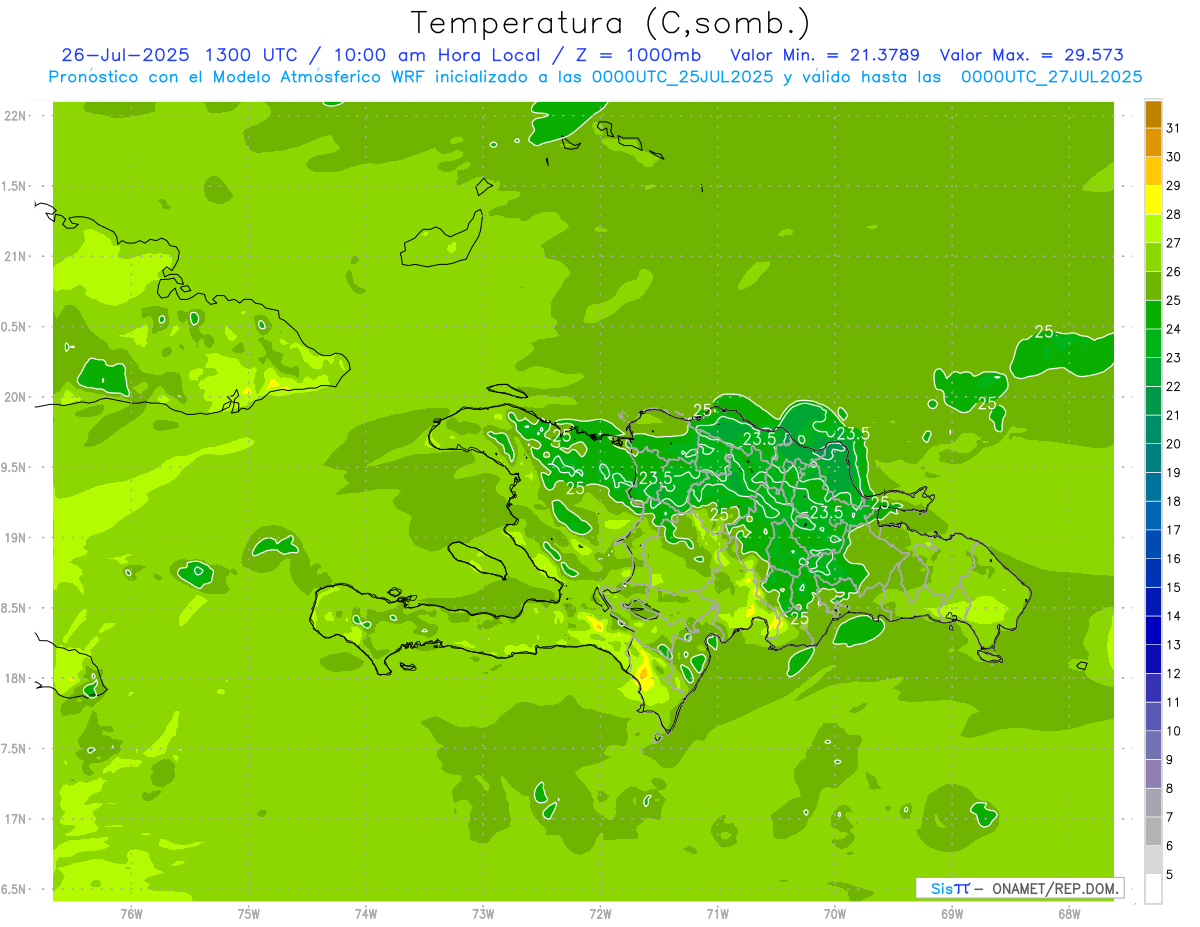This screenshot has height=927, width=1200.
Task: Click the '70W' longitude axis label
Action: [x=835, y=914]
